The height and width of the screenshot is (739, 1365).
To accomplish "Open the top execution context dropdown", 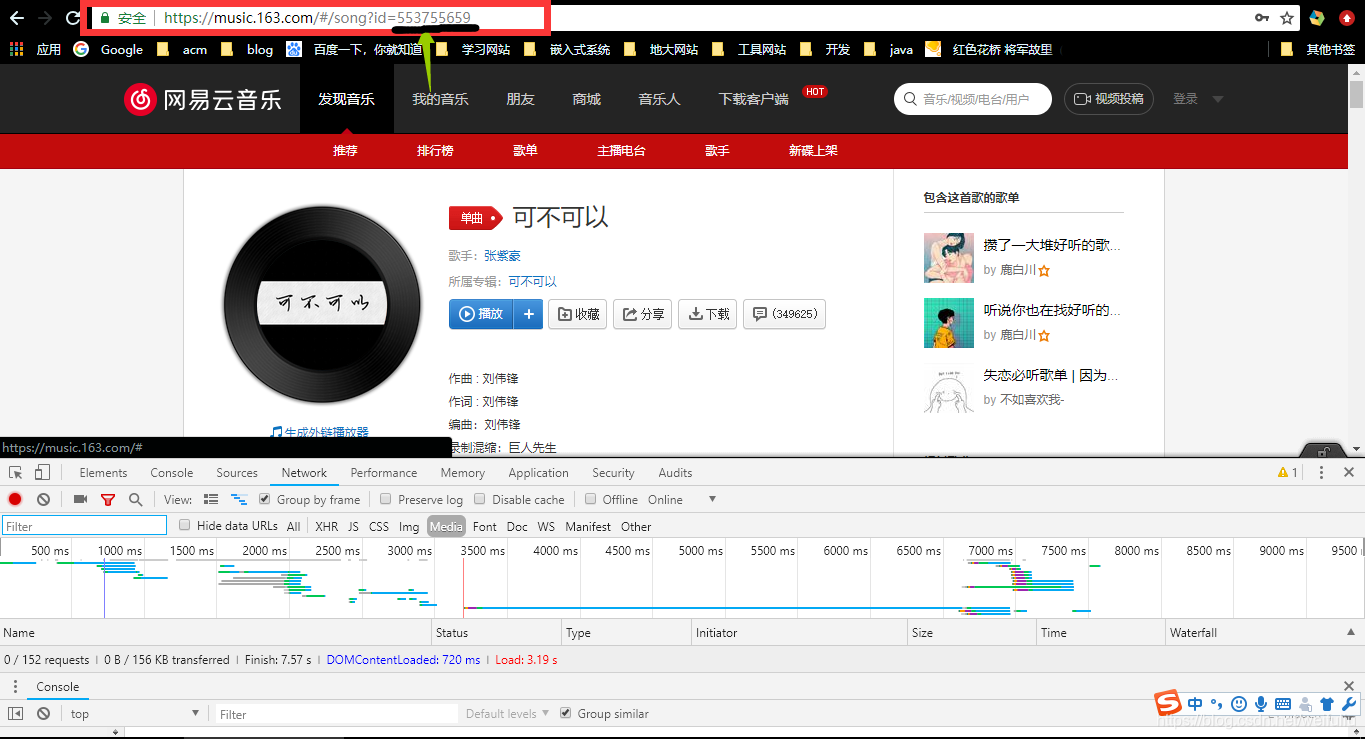I will click(134, 714).
